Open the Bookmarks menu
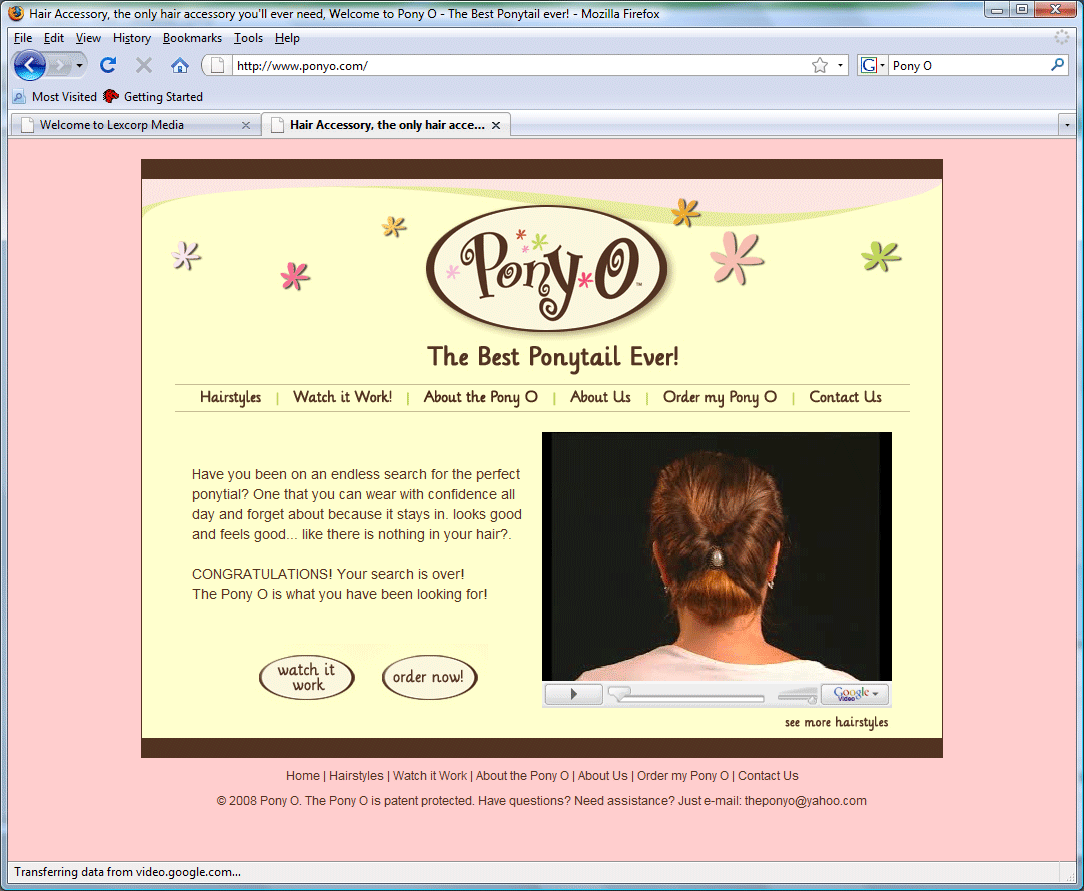This screenshot has width=1084, height=891. [x=192, y=38]
